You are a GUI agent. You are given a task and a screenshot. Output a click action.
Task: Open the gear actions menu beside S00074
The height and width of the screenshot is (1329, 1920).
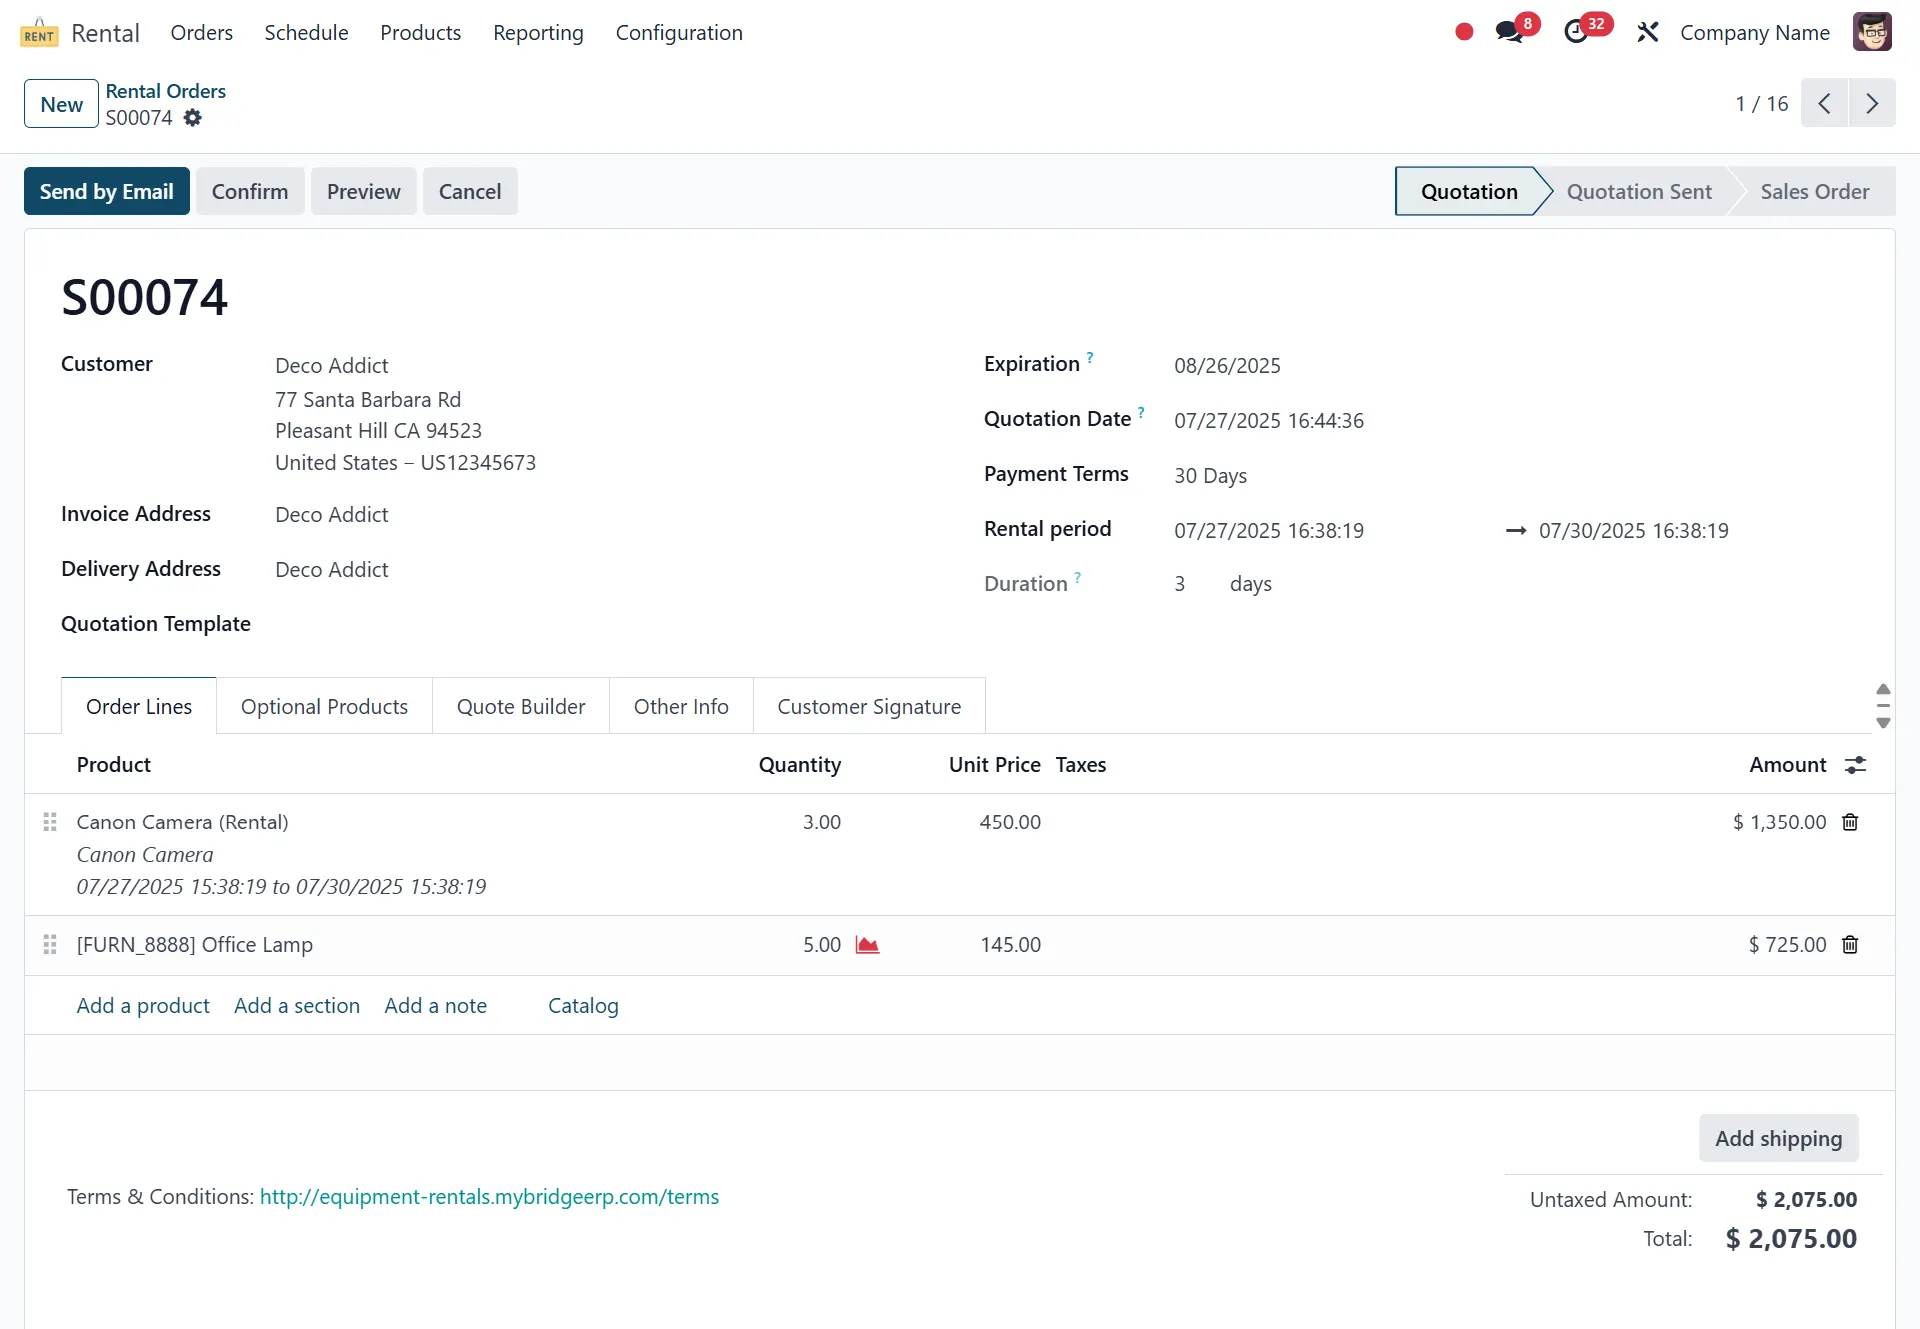click(x=193, y=118)
